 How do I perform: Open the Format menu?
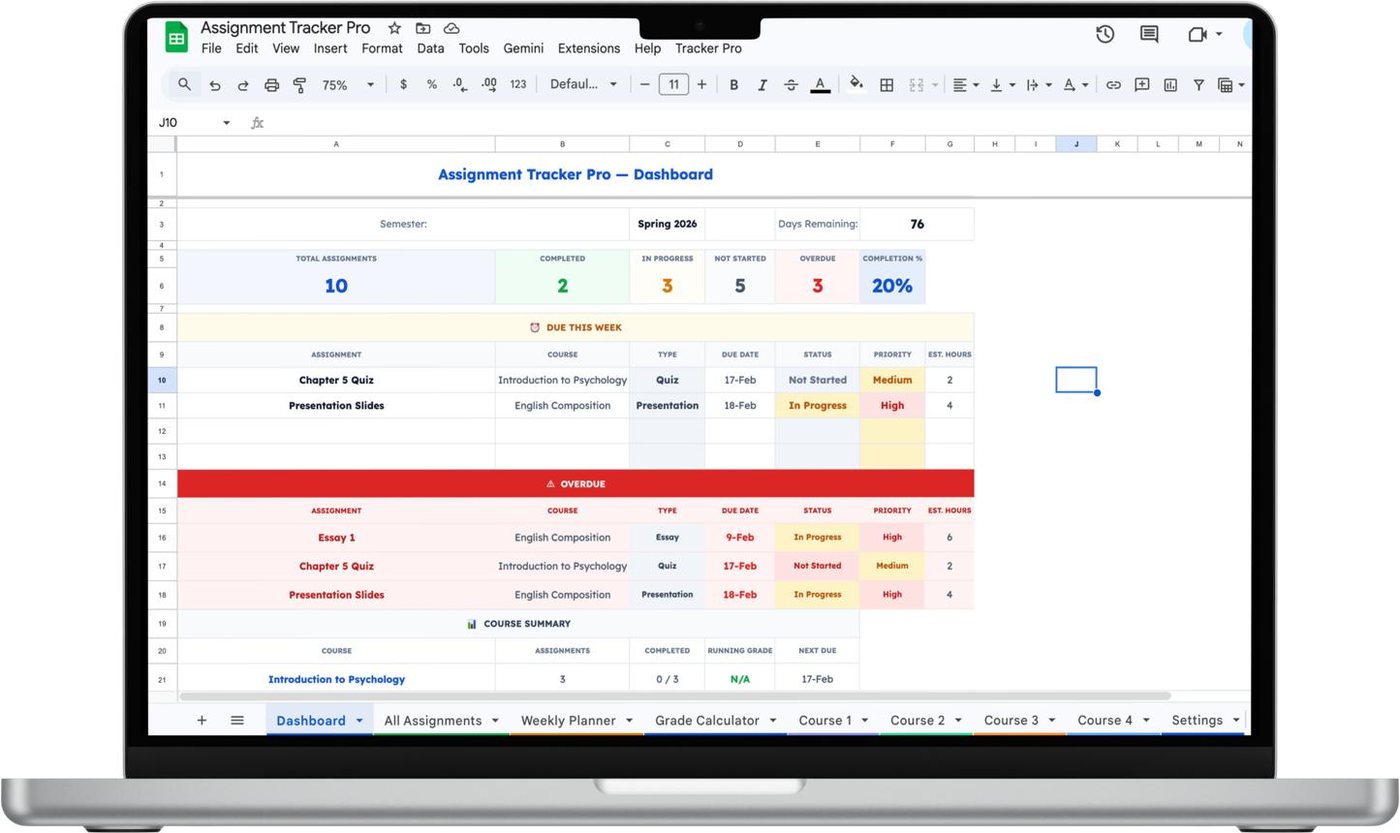[382, 48]
